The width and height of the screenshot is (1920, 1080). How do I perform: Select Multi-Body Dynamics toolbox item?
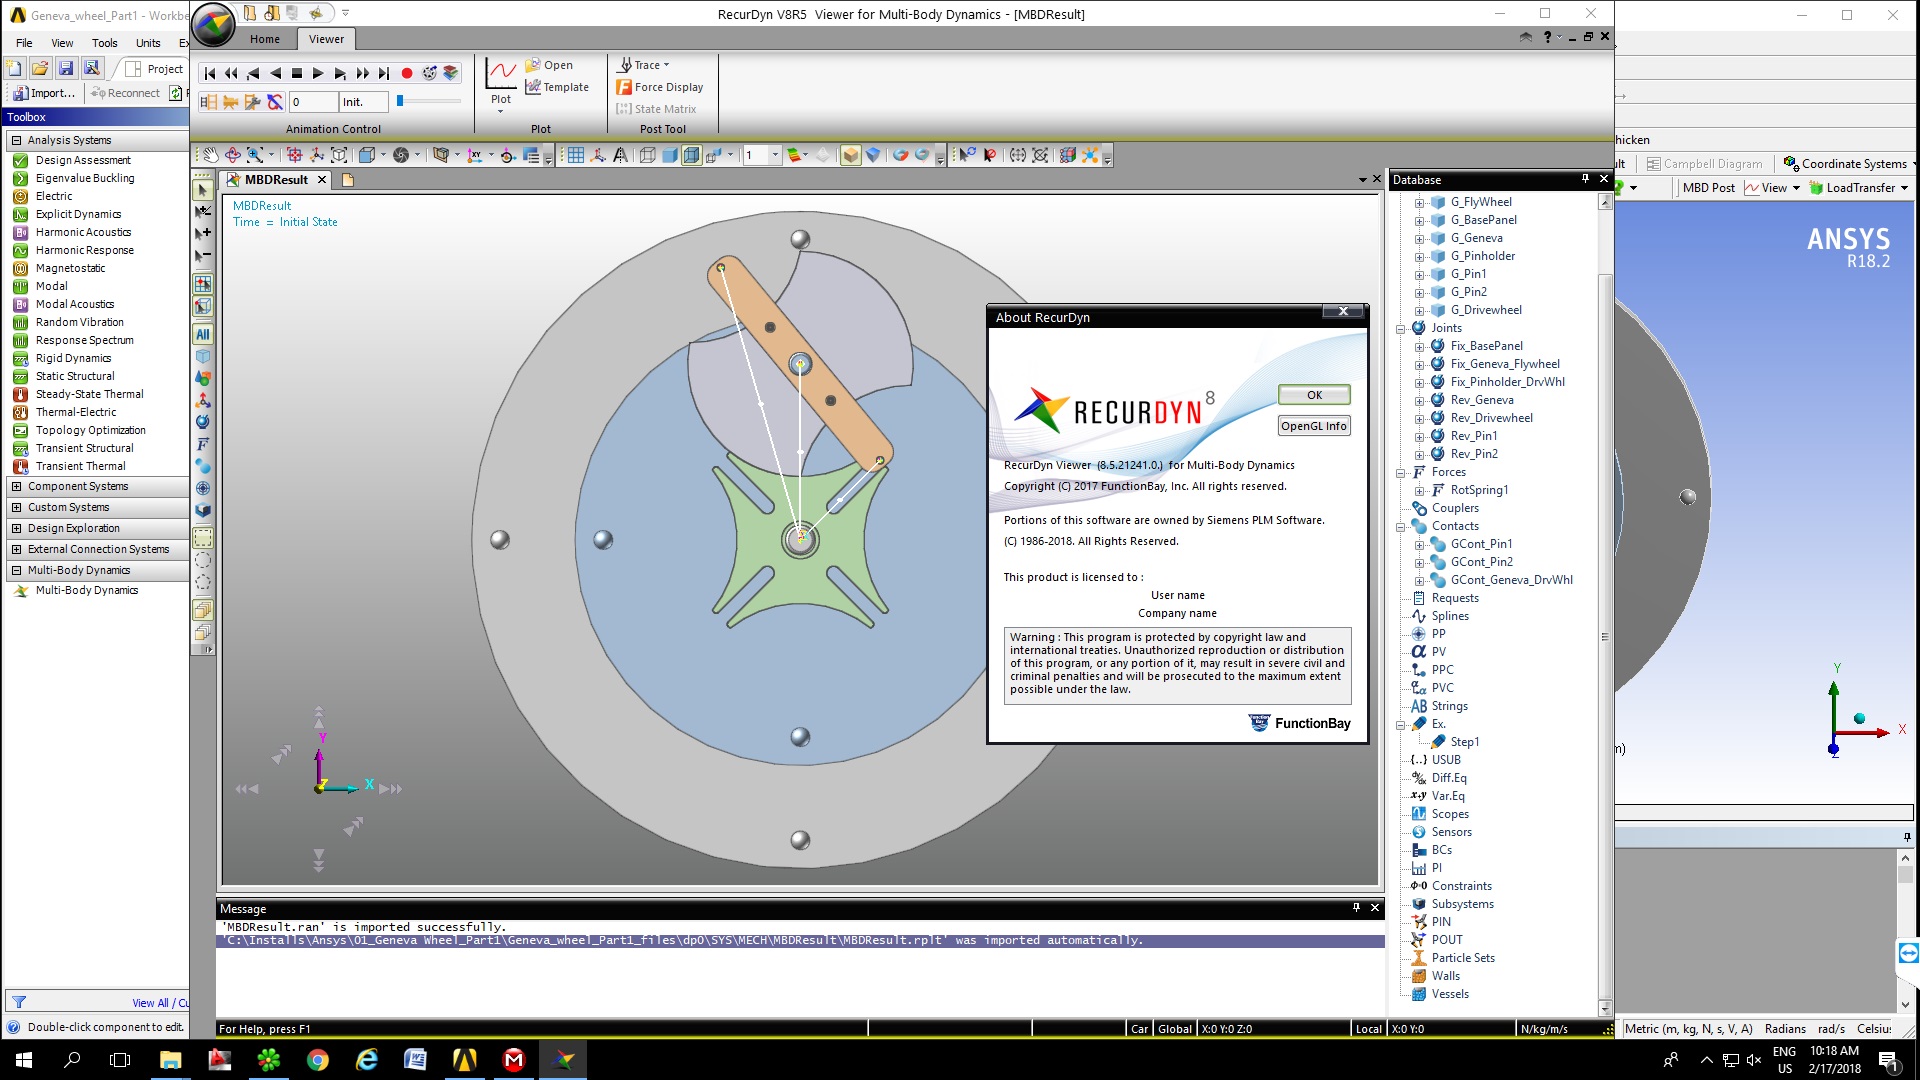coord(87,590)
